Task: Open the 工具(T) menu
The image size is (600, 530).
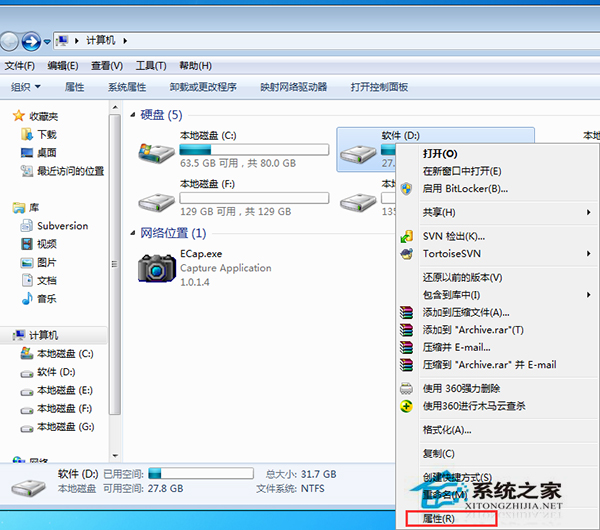Action: pyautogui.click(x=151, y=66)
